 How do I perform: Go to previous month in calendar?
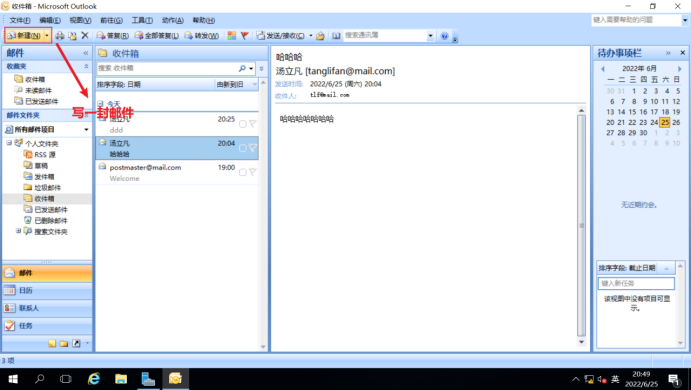[x=602, y=69]
